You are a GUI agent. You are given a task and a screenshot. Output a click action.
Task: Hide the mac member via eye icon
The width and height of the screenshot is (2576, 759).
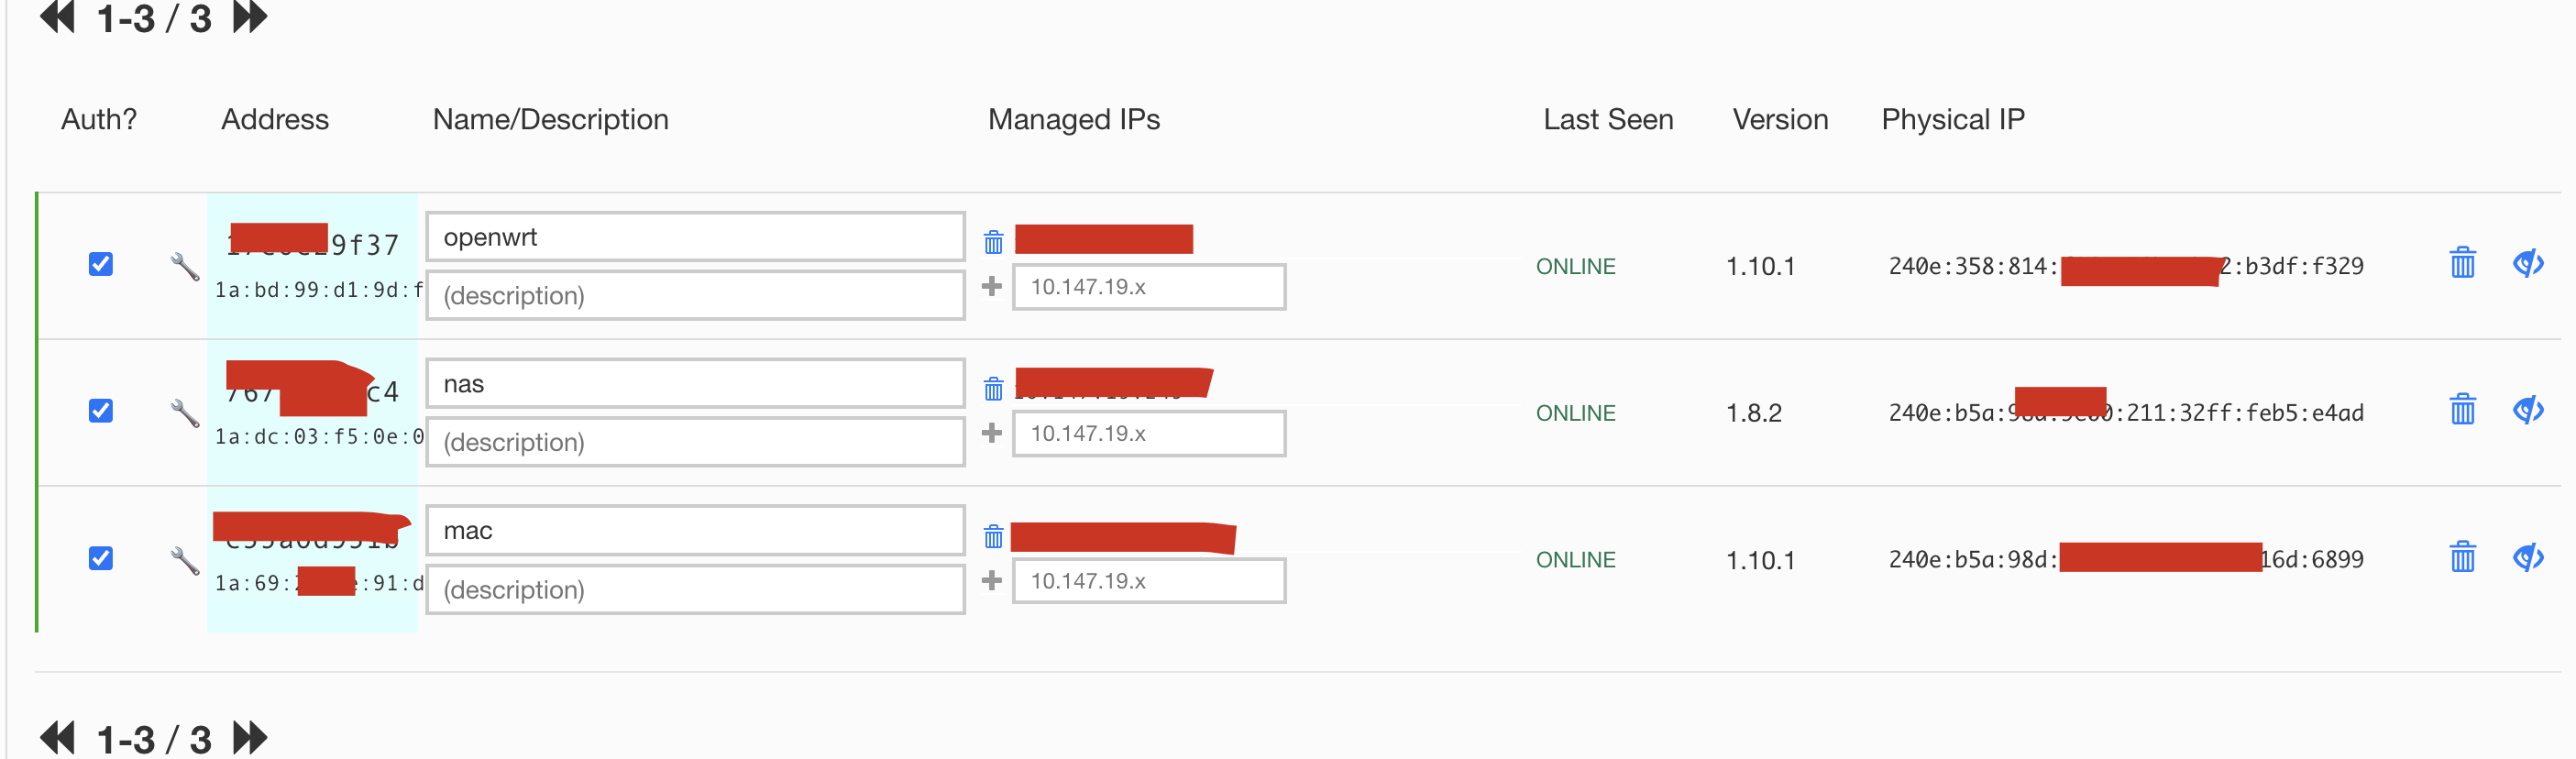[x=2528, y=557]
